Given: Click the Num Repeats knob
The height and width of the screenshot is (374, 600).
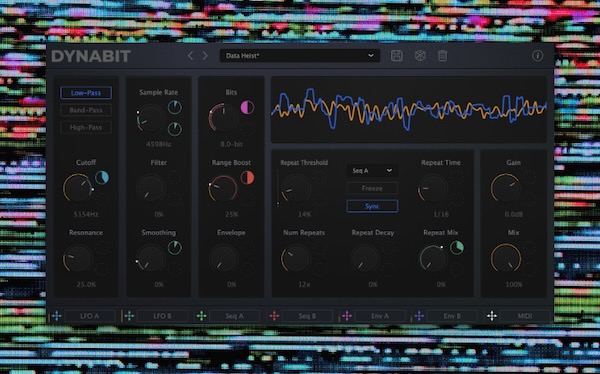Looking at the screenshot, I should tap(296, 258).
